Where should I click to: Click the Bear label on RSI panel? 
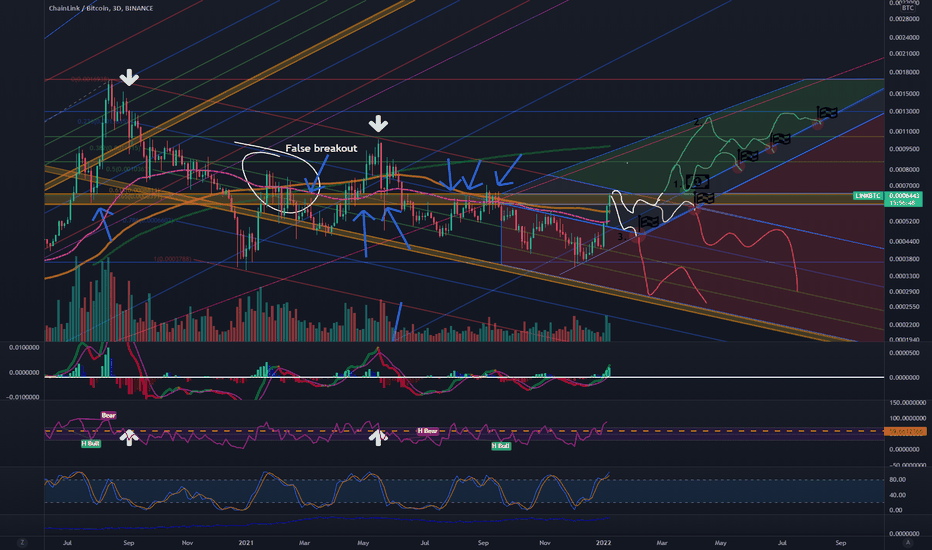(108, 415)
